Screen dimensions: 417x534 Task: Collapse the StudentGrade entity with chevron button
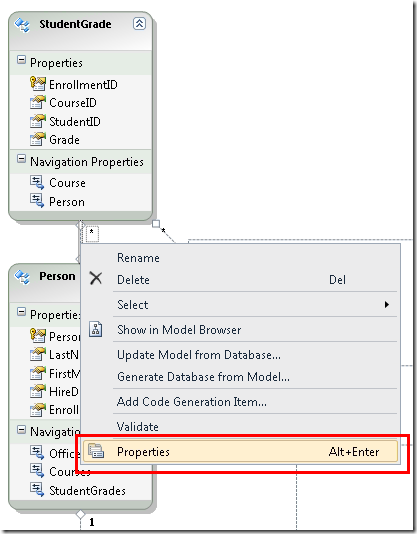point(139,24)
